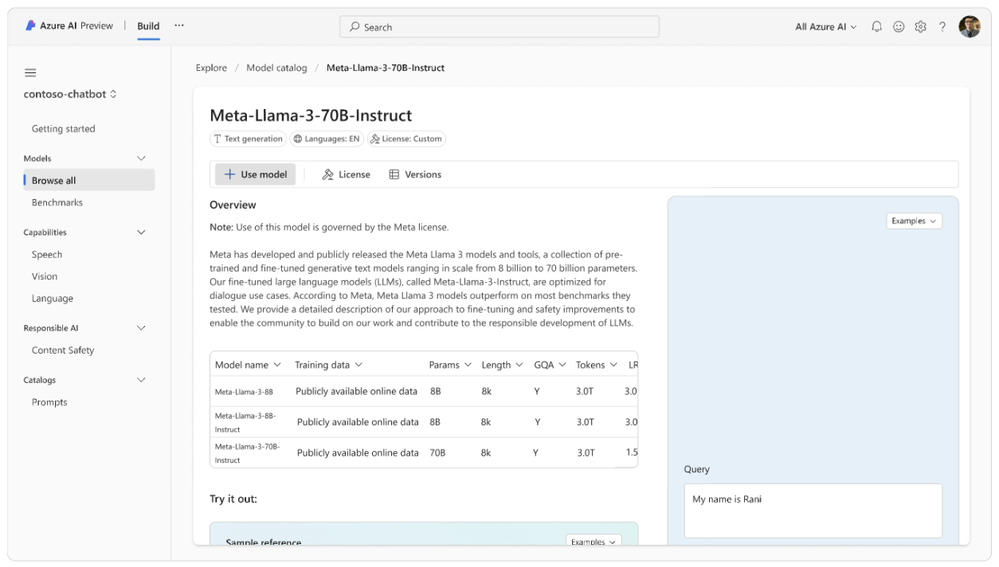The width and height of the screenshot is (999, 567).
Task: Open Getting started in sidebar
Action: tap(64, 129)
